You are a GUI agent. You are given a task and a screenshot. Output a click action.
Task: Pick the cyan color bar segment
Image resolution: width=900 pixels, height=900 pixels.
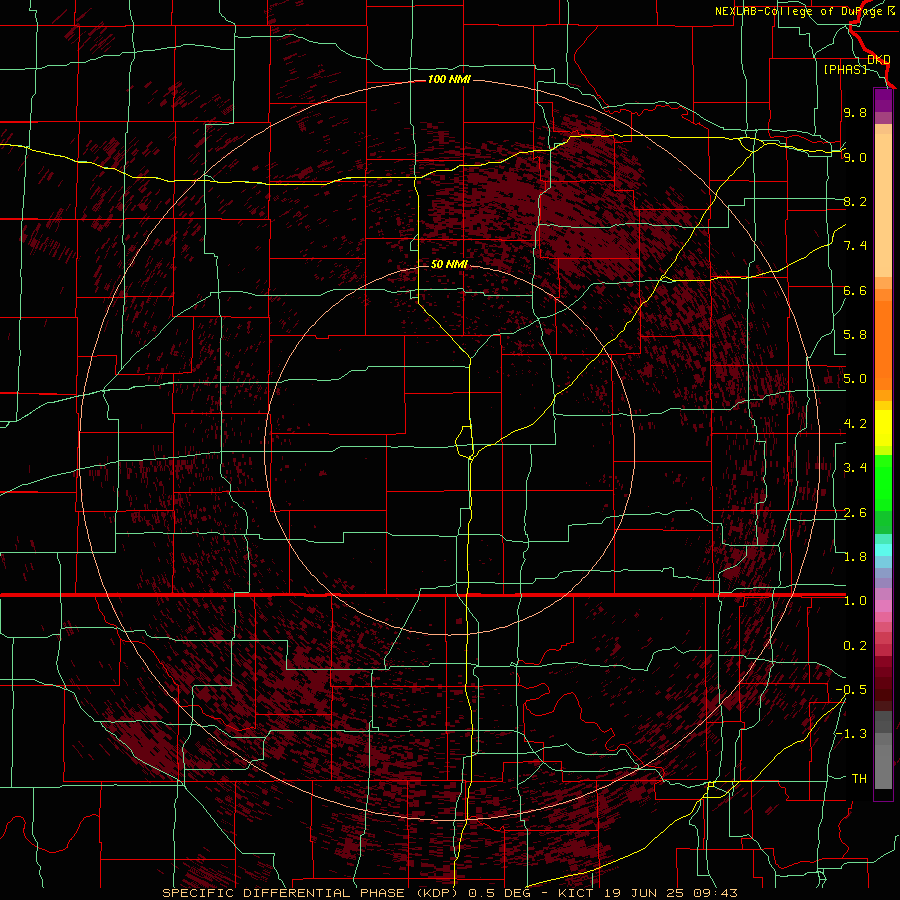tap(883, 550)
